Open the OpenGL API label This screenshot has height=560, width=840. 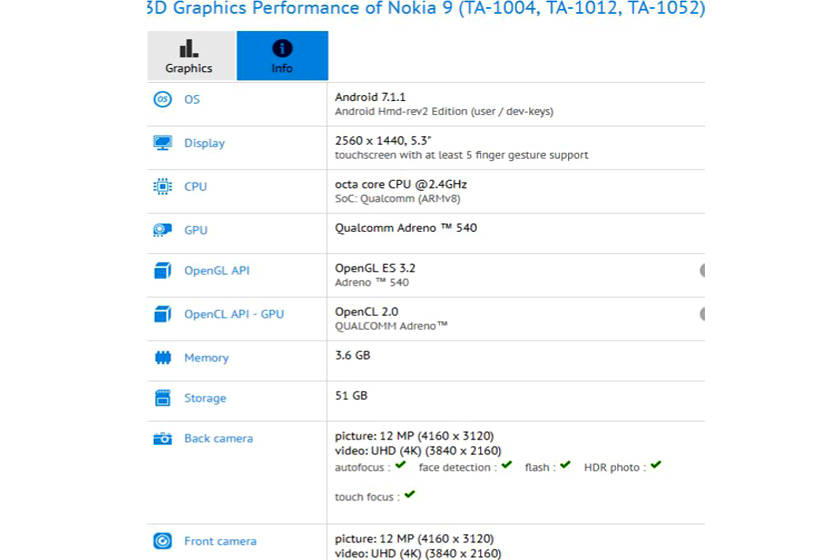pos(217,271)
